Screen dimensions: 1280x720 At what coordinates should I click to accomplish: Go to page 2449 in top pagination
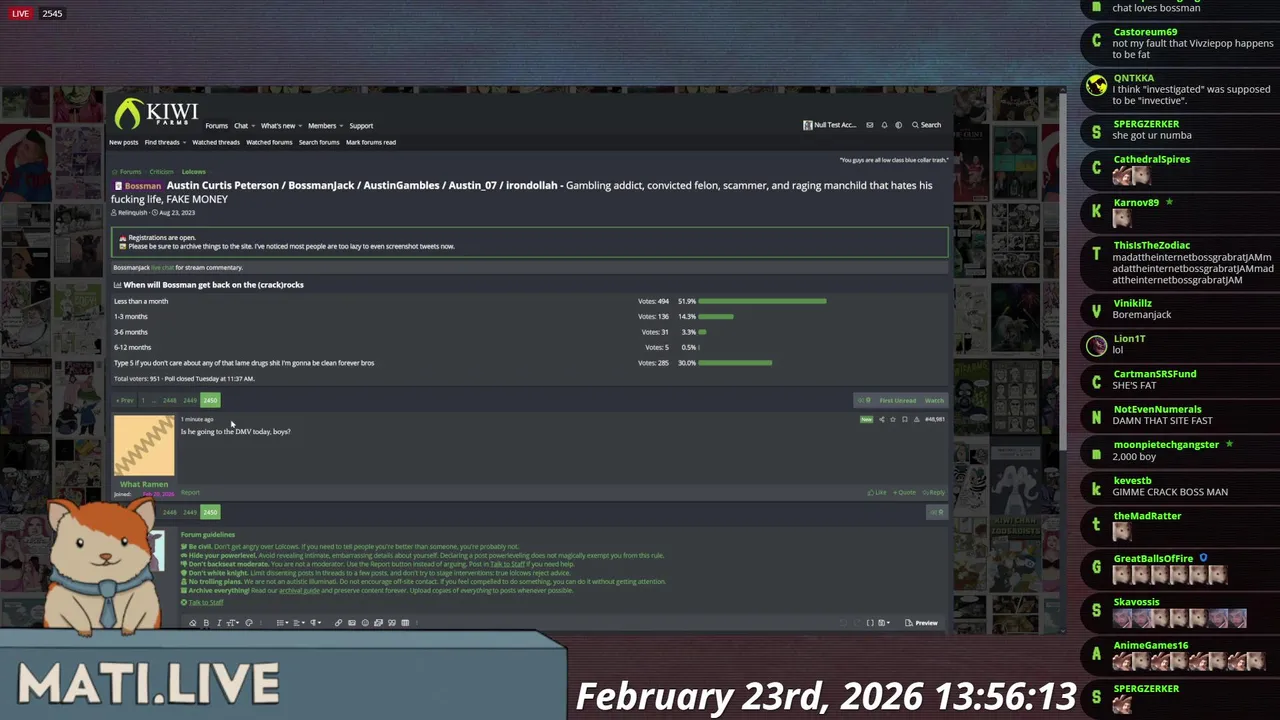click(190, 400)
